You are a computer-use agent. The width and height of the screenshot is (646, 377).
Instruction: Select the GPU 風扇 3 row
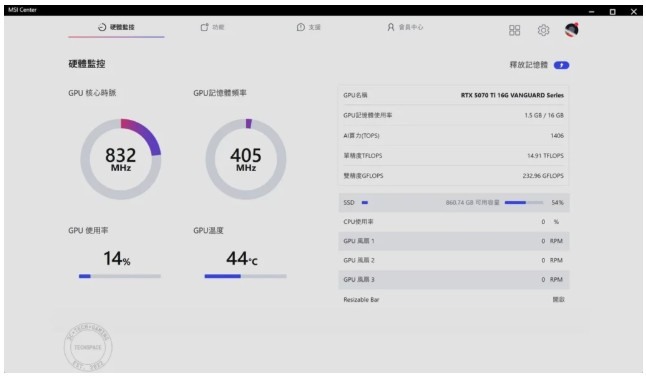[454, 279]
